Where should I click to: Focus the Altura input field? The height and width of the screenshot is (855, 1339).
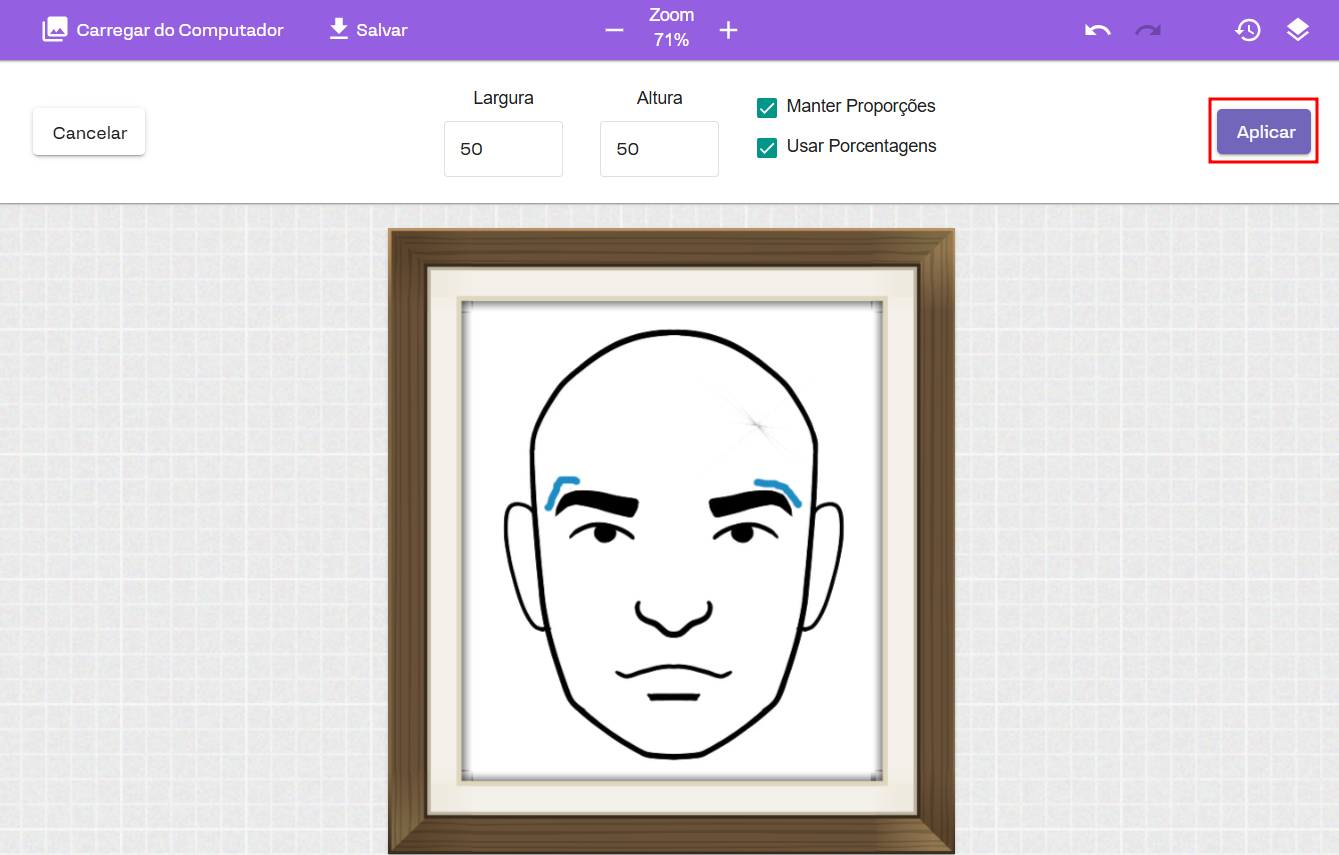(659, 149)
